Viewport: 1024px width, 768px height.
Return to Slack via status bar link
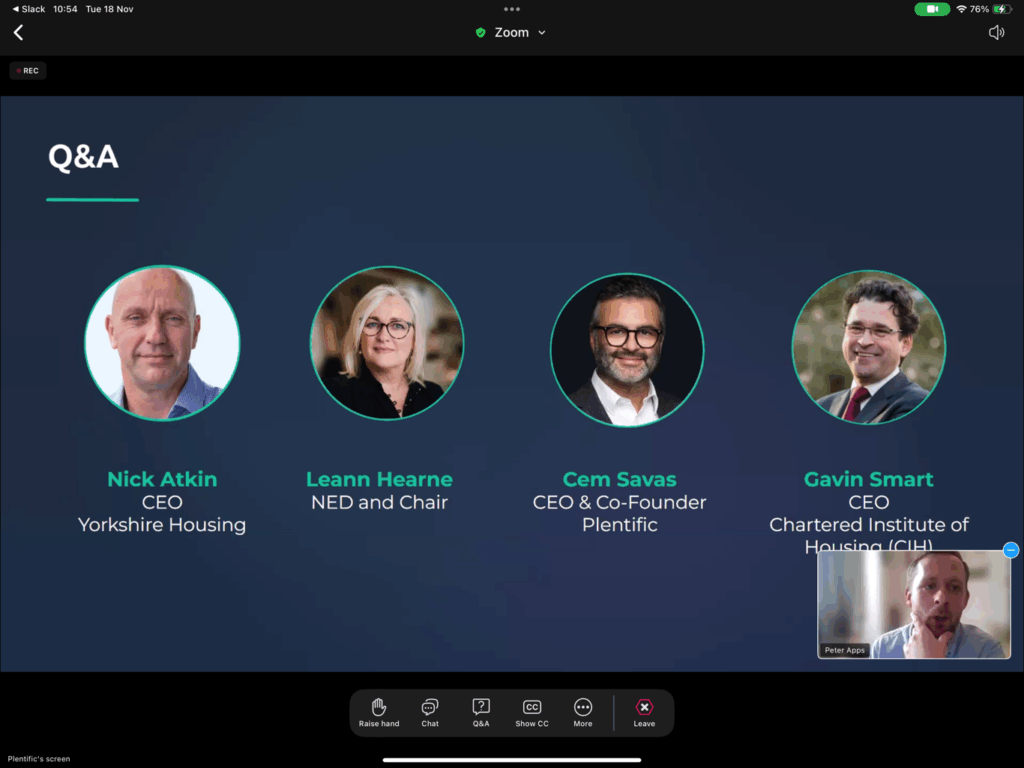[28, 9]
